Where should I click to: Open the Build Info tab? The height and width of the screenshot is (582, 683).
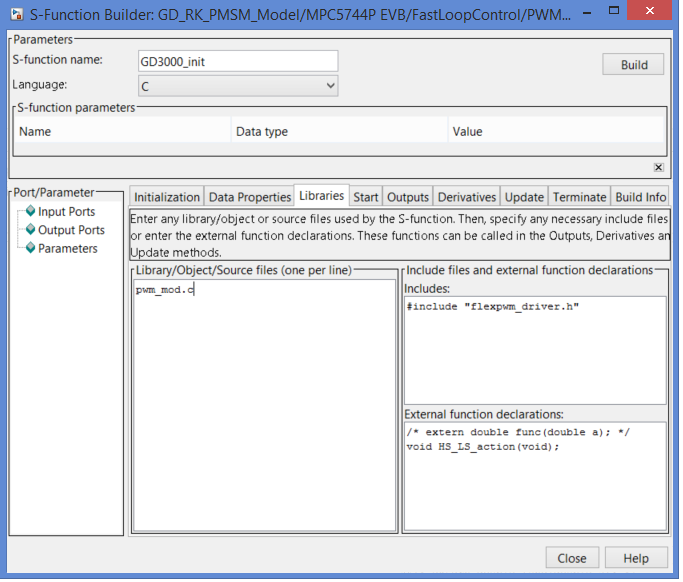(640, 197)
